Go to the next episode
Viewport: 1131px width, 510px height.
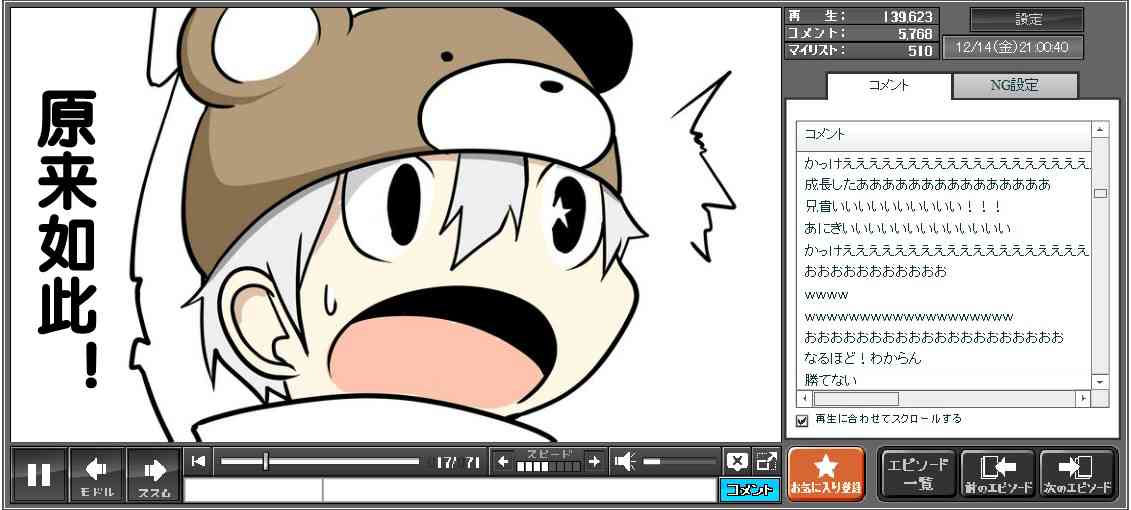[1077, 474]
